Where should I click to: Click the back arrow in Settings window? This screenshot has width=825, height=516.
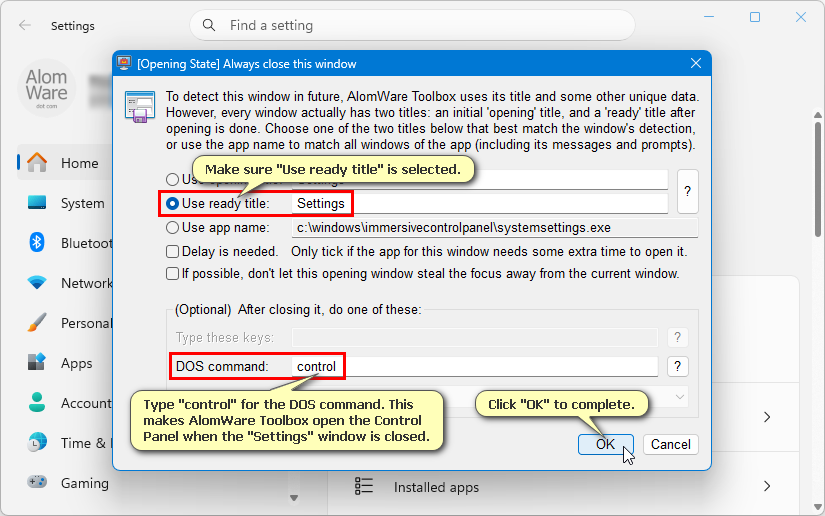[25, 25]
